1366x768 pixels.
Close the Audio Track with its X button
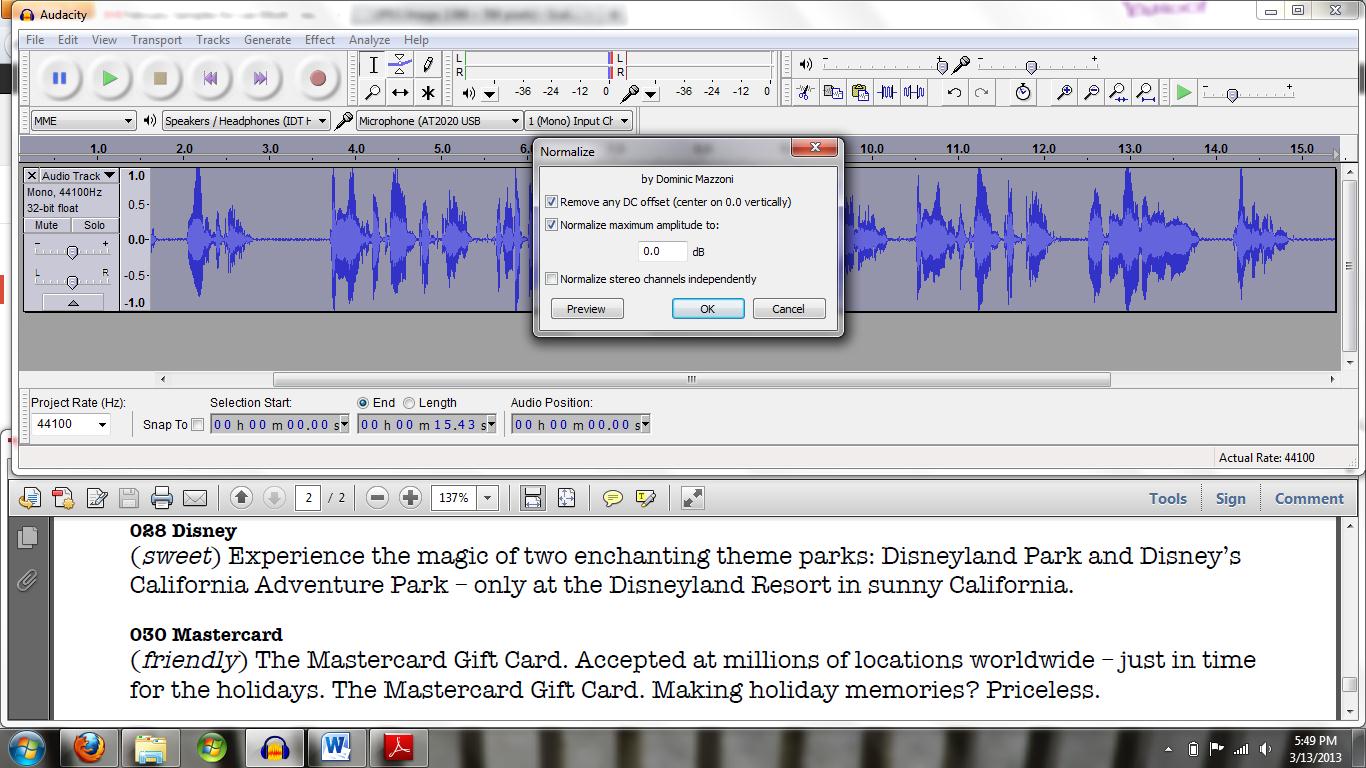click(x=32, y=176)
